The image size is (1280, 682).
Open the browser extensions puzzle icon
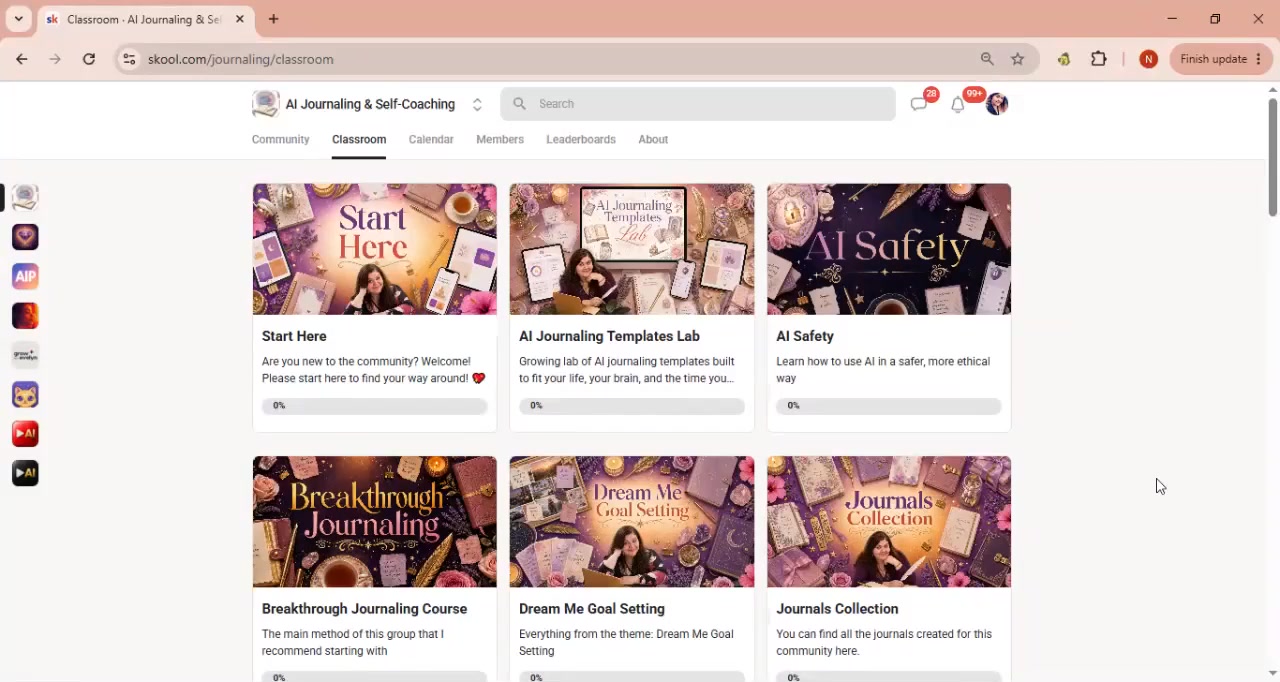click(1099, 59)
